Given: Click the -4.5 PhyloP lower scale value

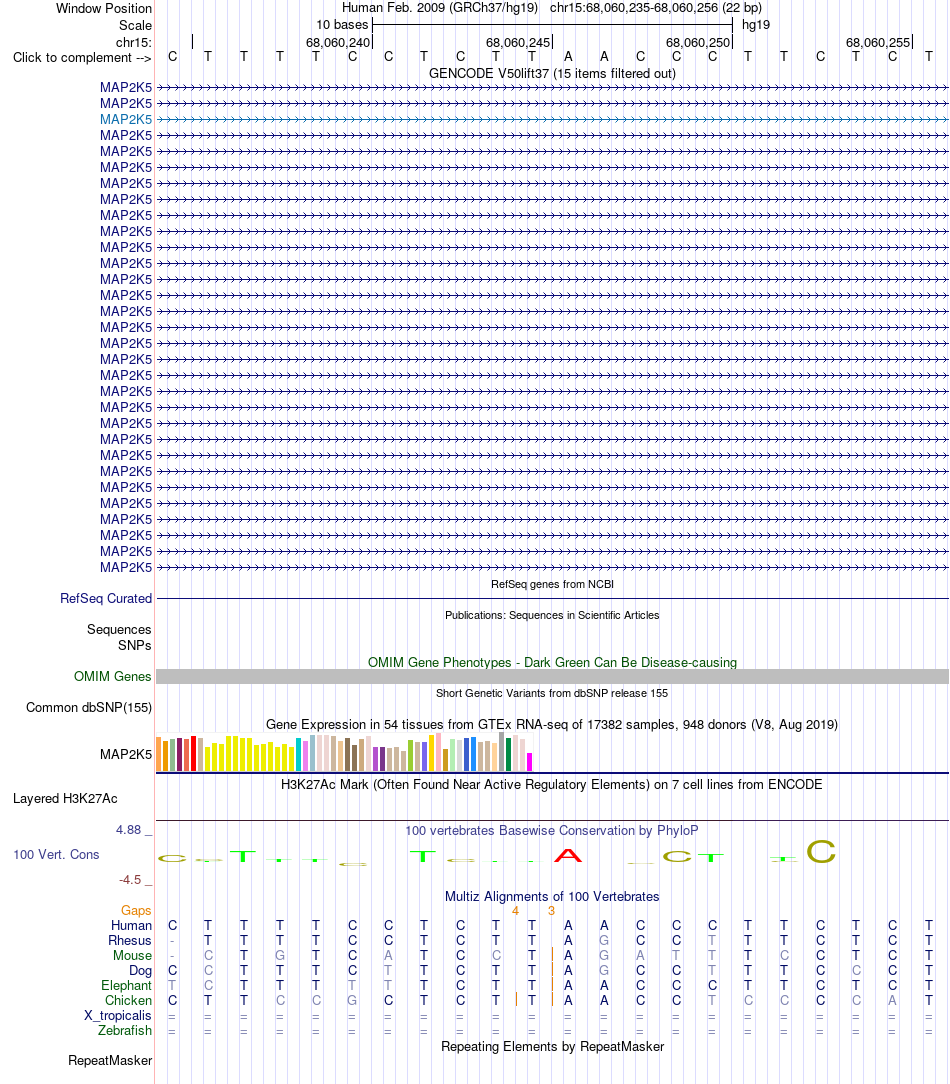Looking at the screenshot, I should point(129,880).
